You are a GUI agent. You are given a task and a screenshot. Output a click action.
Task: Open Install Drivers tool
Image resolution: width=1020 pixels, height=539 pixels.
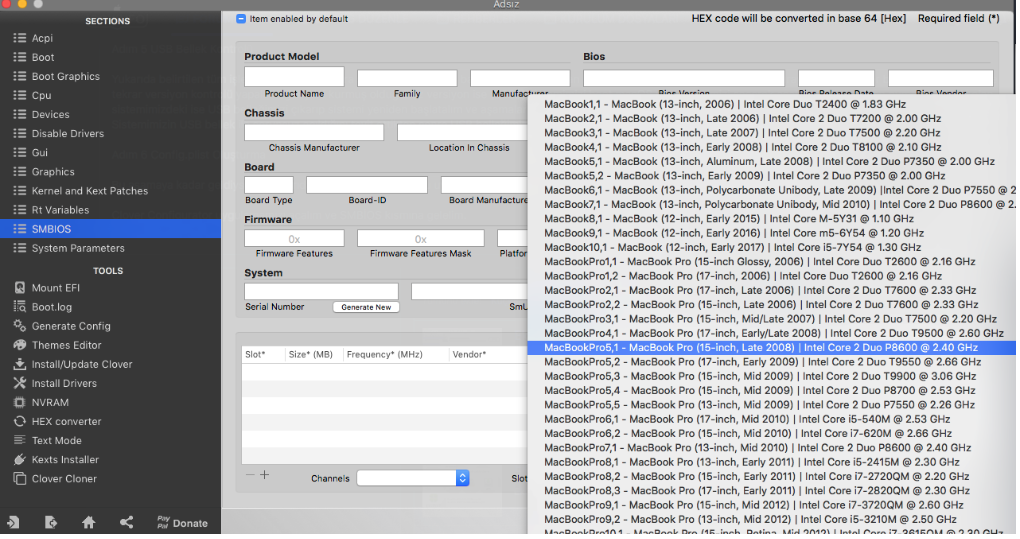[x=64, y=384]
